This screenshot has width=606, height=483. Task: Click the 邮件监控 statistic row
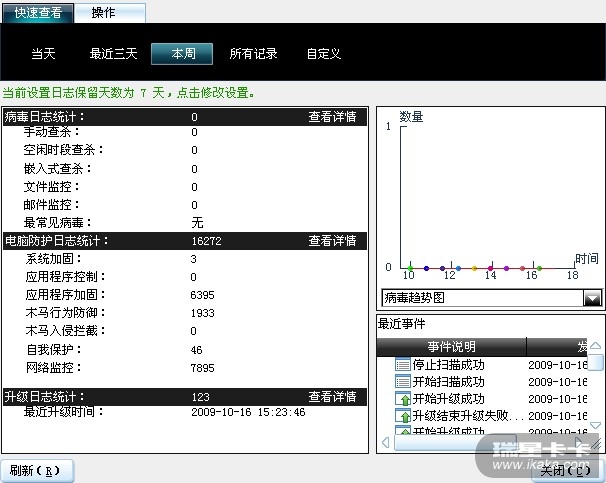pos(185,204)
